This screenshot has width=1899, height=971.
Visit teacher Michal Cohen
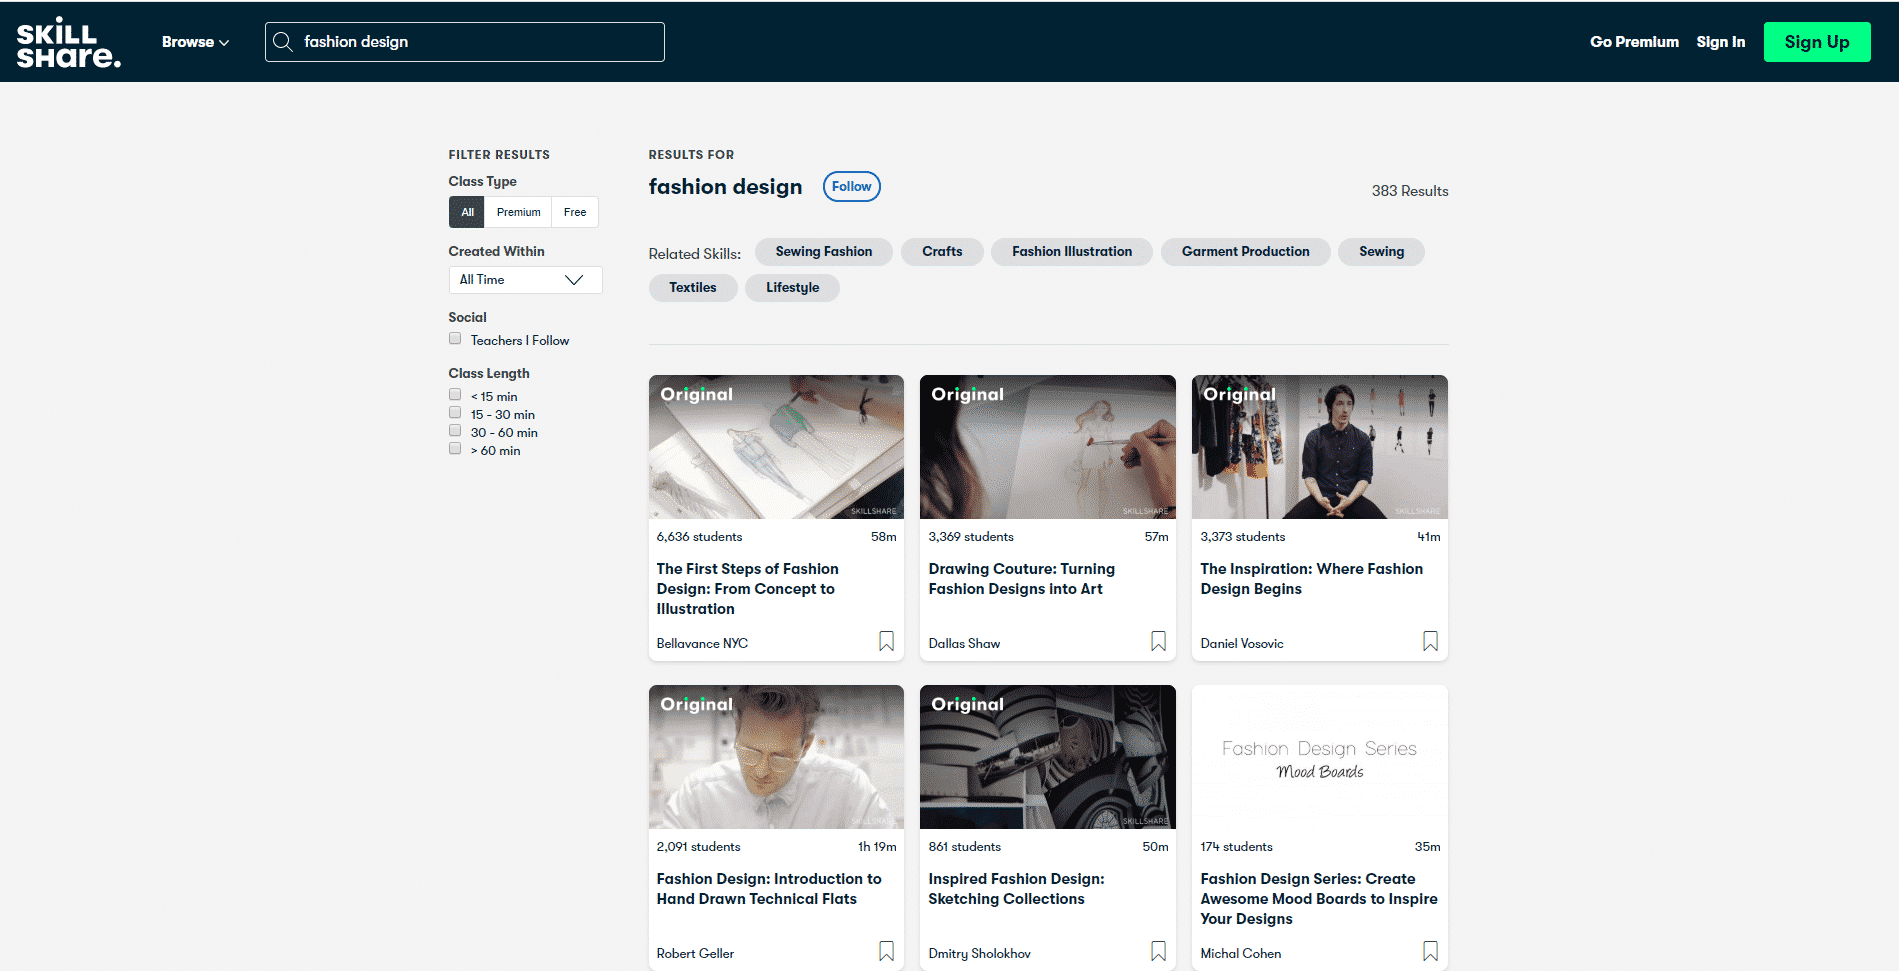pyautogui.click(x=1240, y=954)
